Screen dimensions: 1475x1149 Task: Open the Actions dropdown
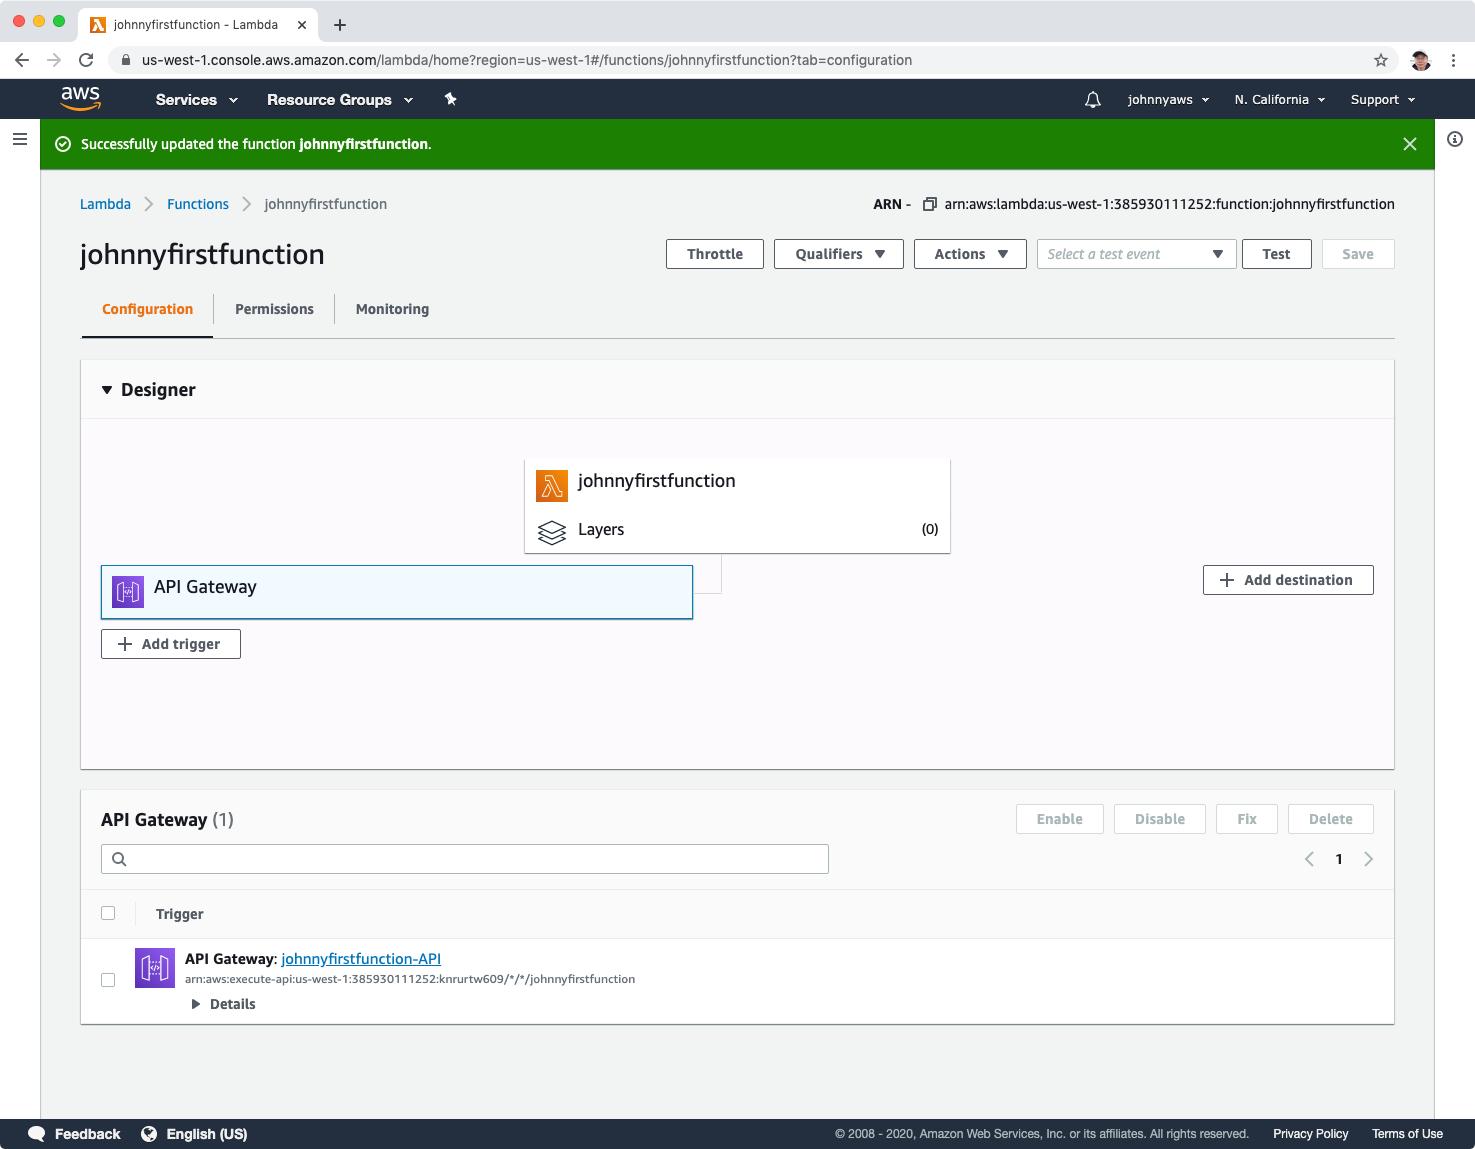970,254
